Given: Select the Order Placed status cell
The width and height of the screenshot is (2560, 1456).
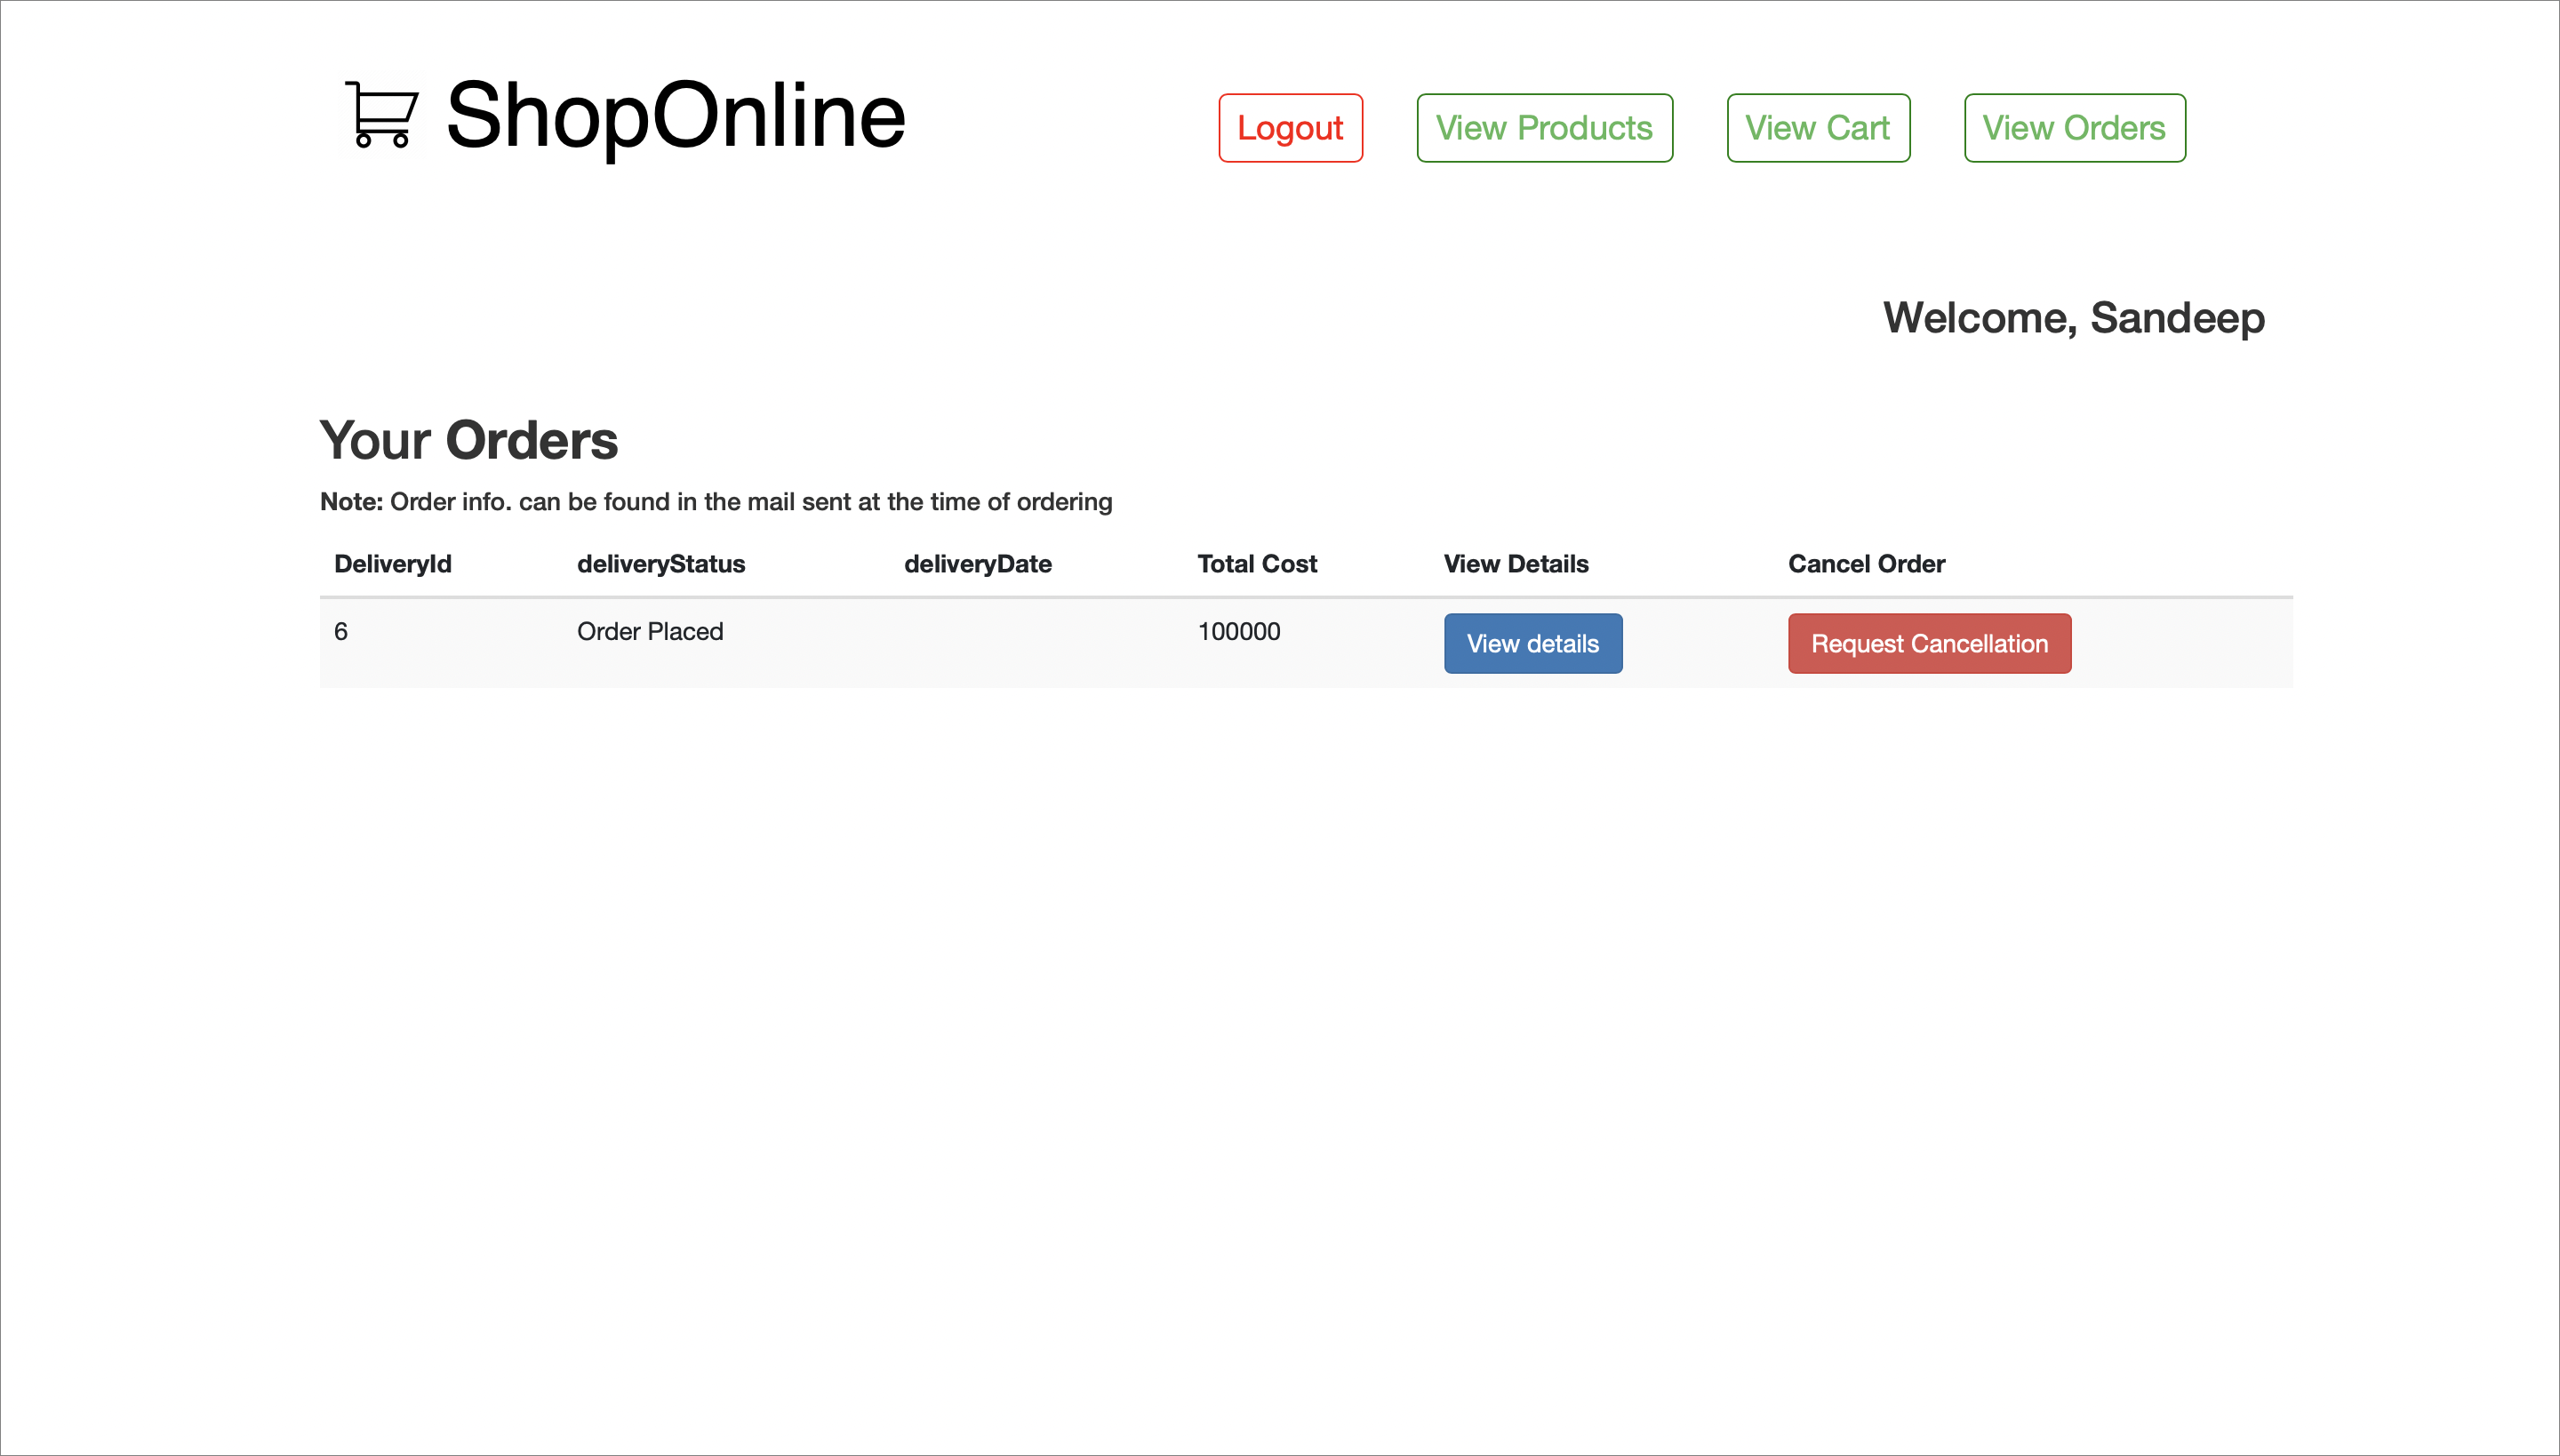Looking at the screenshot, I should tap(650, 631).
